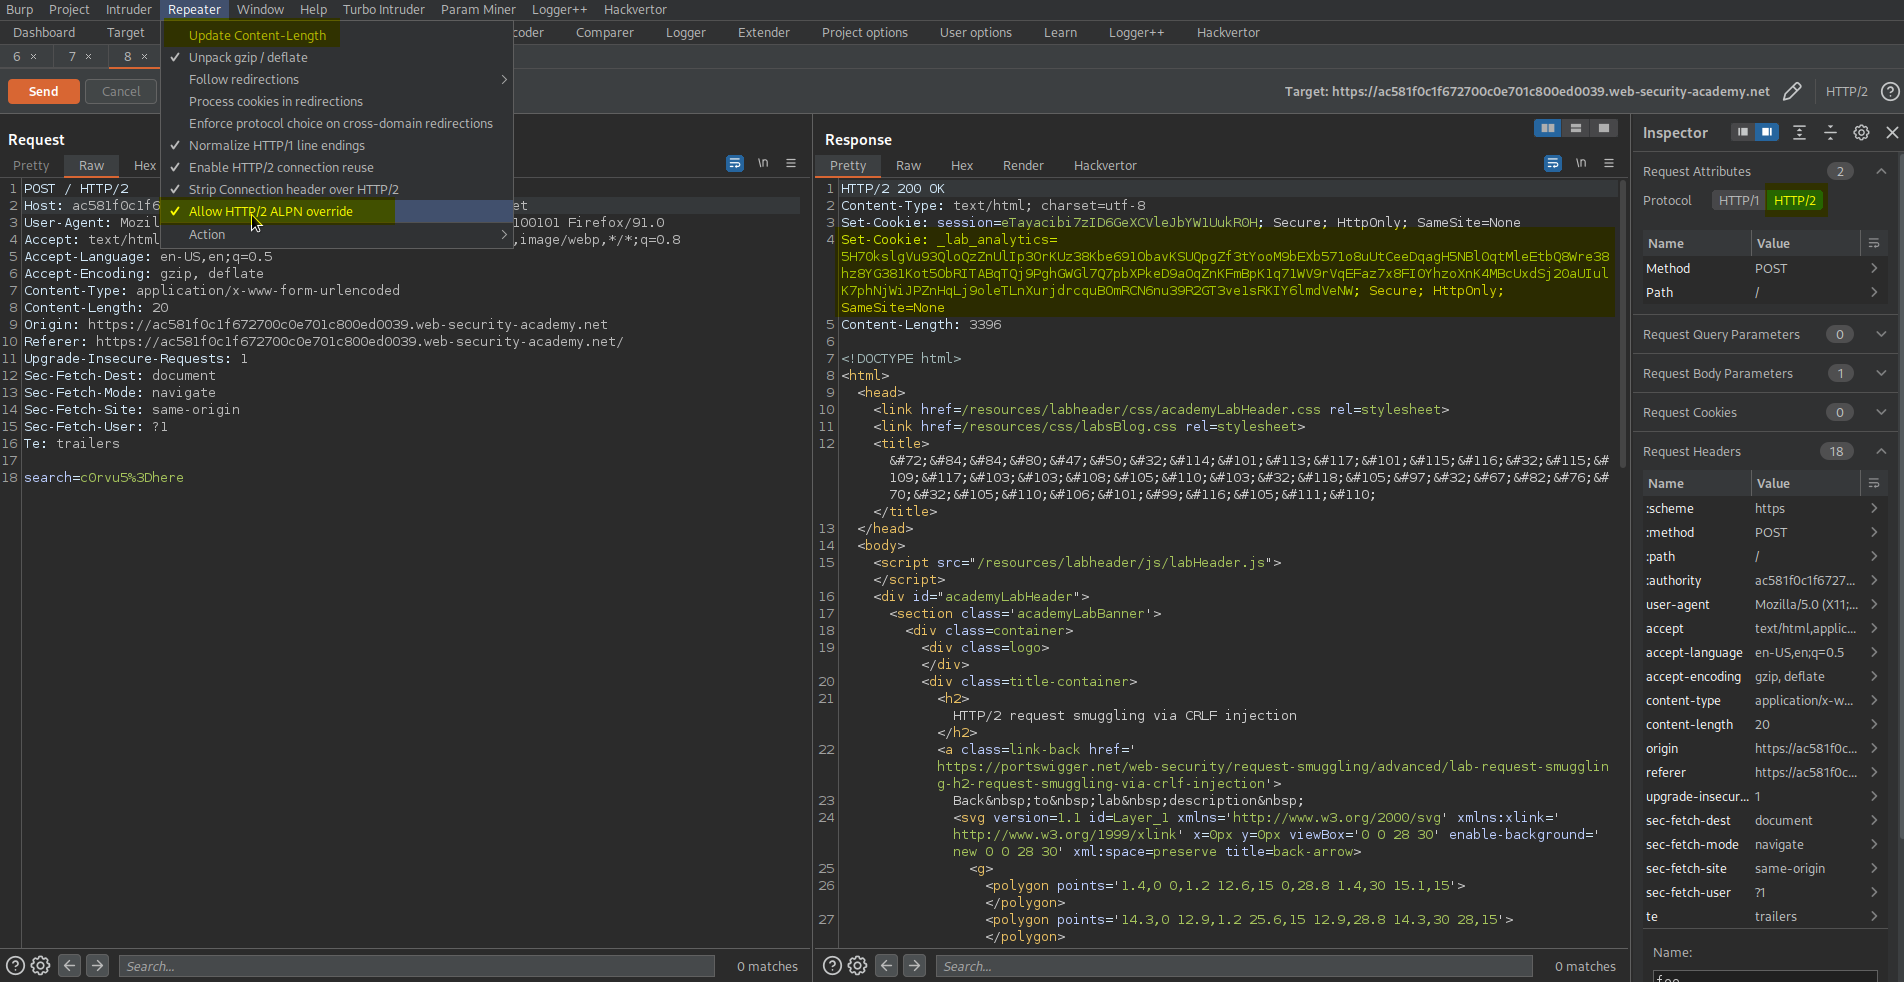Close the Inspector panel

pyautogui.click(x=1892, y=132)
